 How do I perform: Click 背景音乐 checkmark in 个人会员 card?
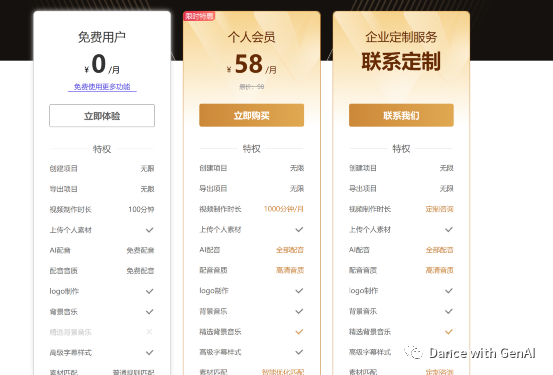pyautogui.click(x=299, y=311)
